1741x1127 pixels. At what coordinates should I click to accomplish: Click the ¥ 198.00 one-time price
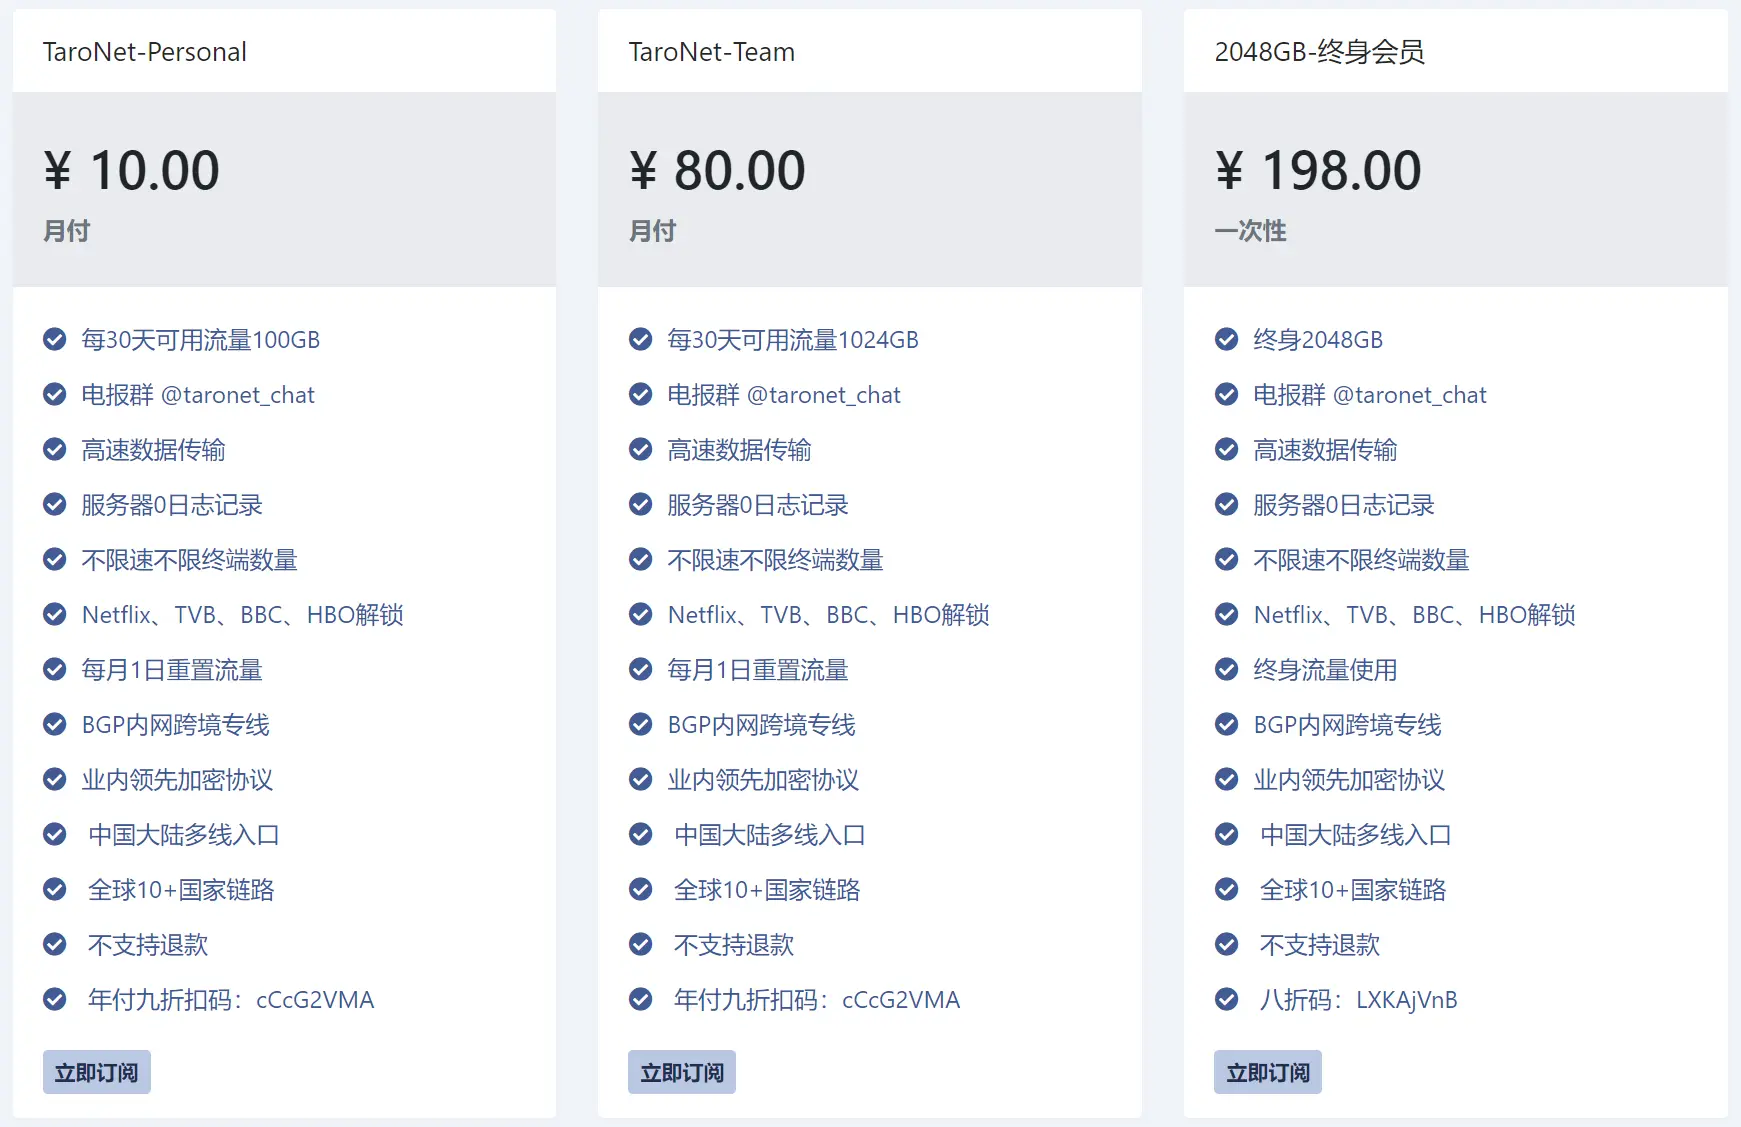[1318, 170]
